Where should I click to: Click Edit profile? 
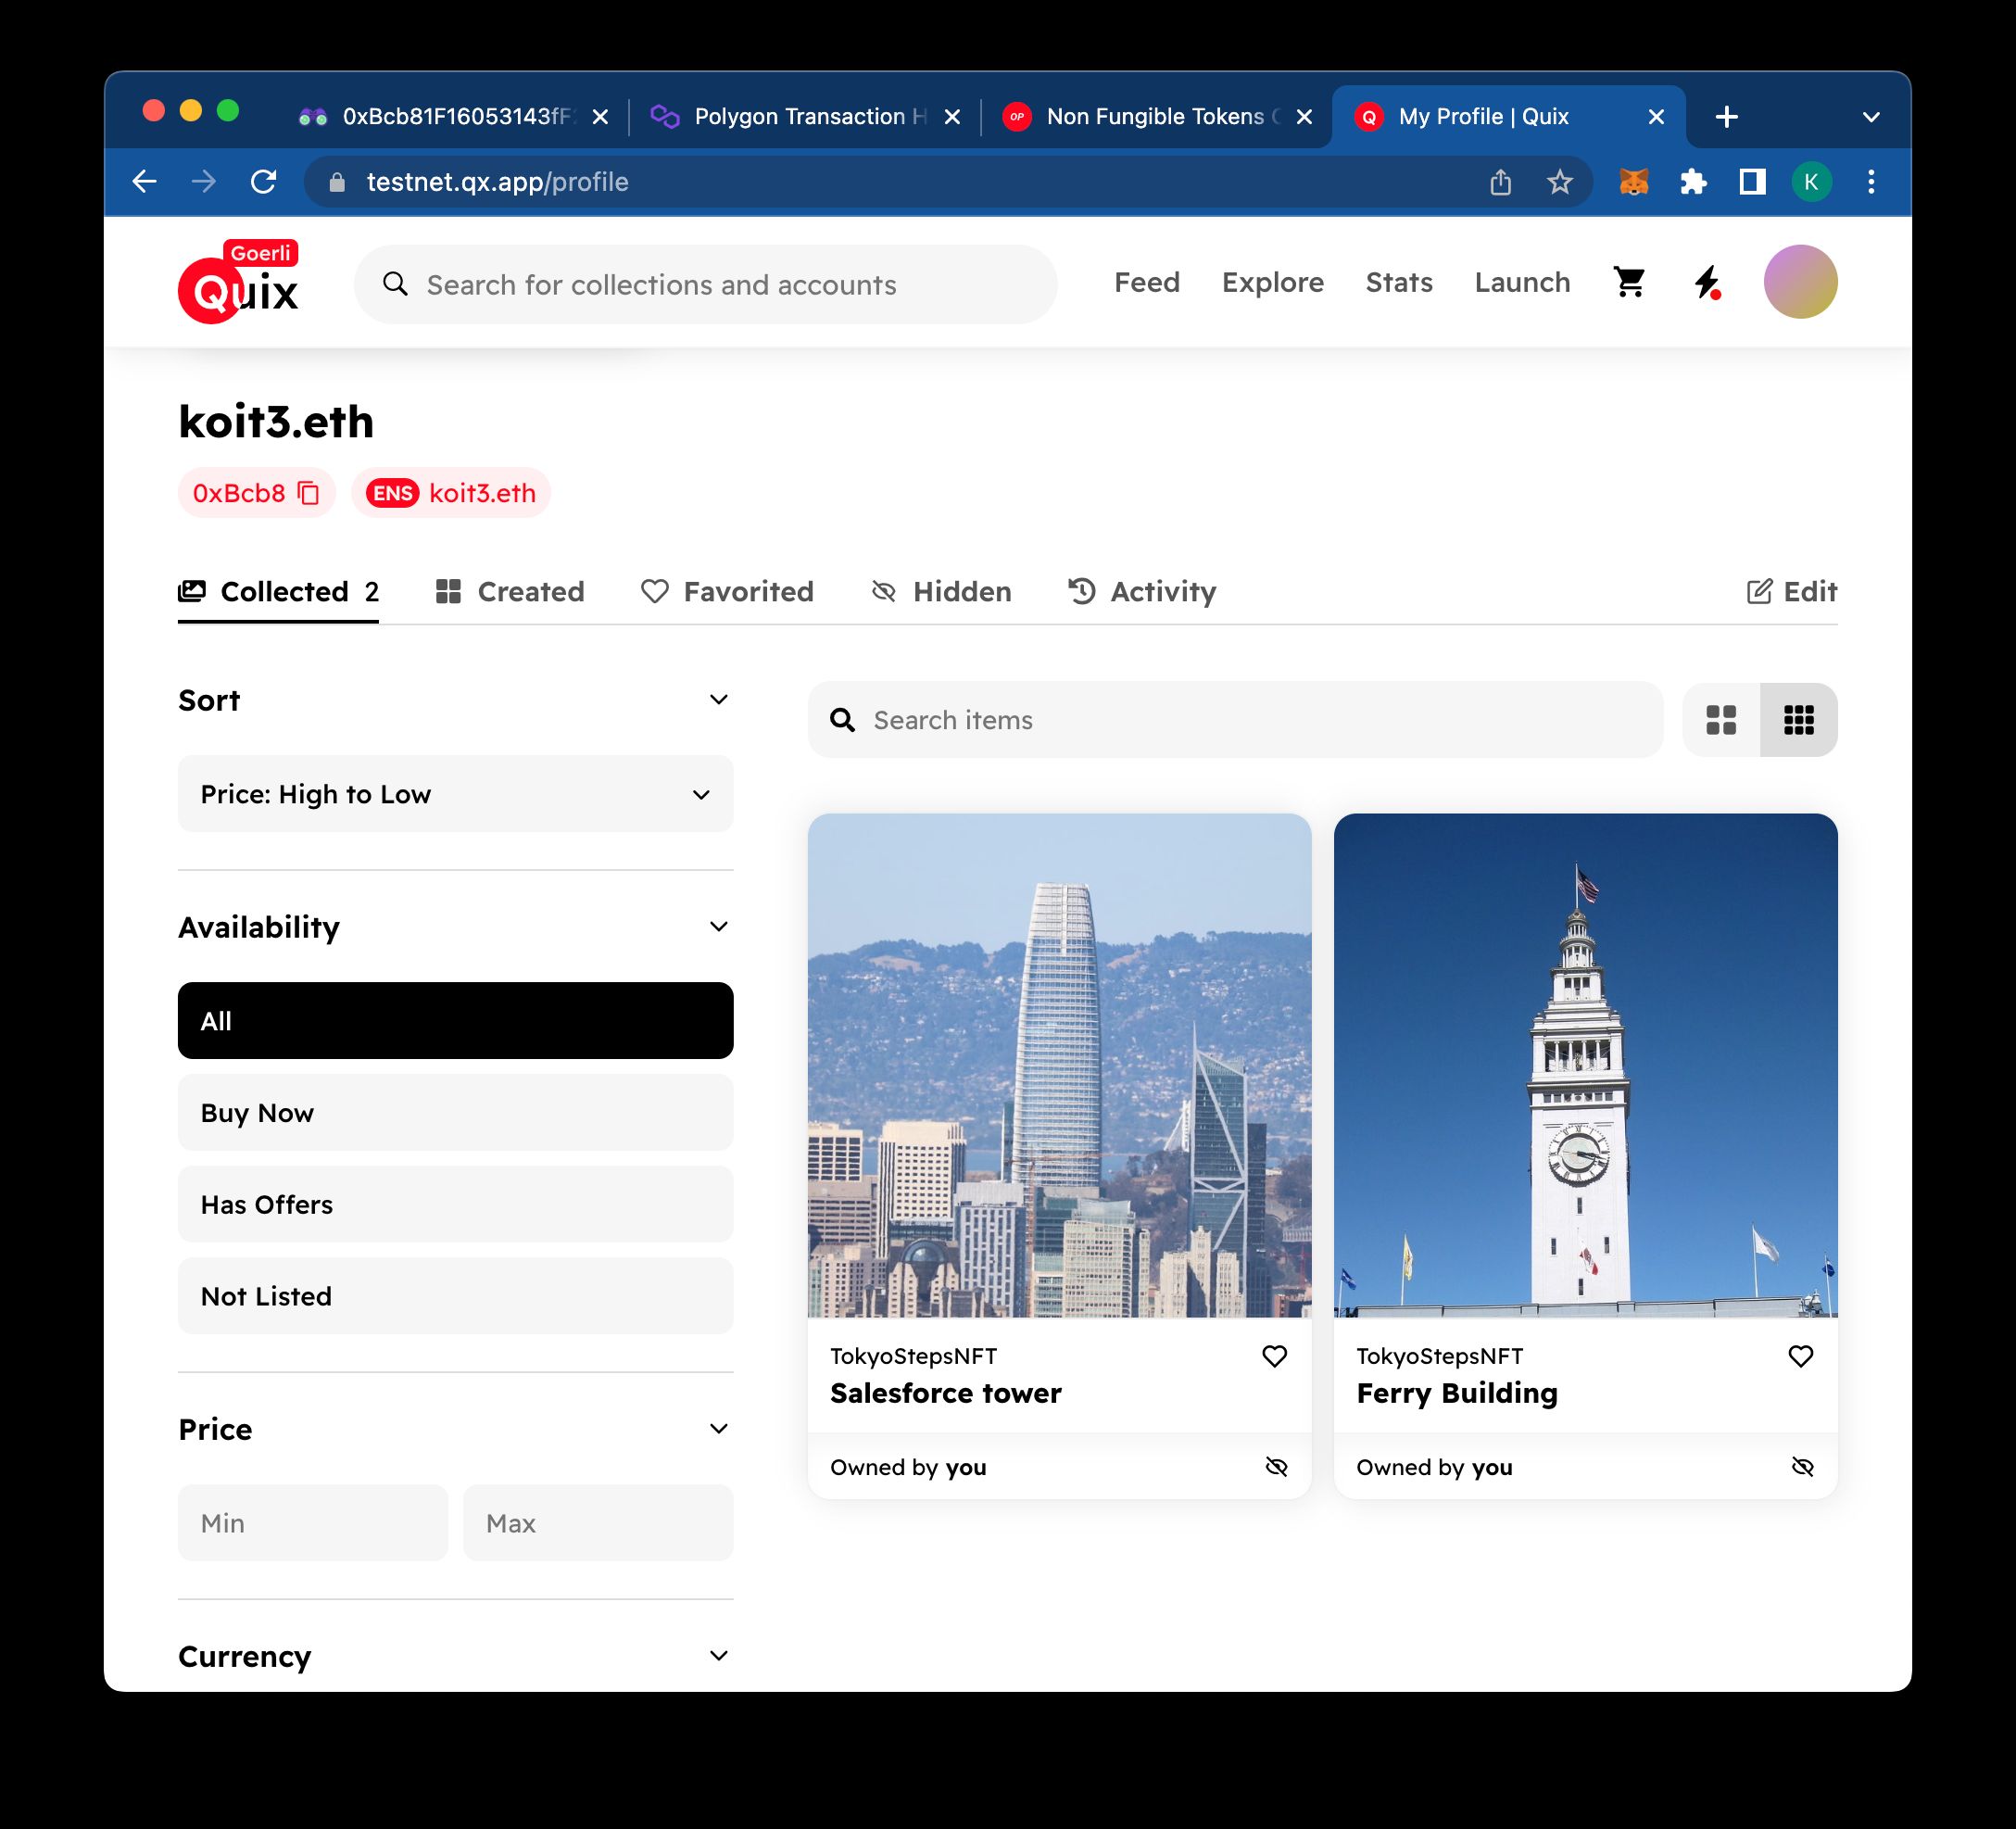click(1791, 592)
